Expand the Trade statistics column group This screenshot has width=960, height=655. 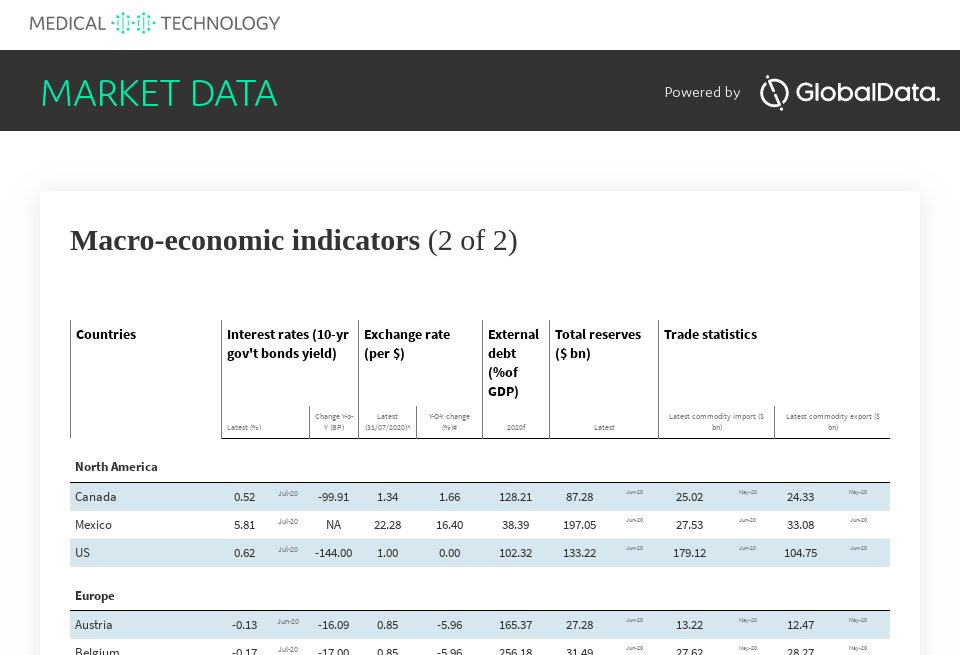click(711, 334)
